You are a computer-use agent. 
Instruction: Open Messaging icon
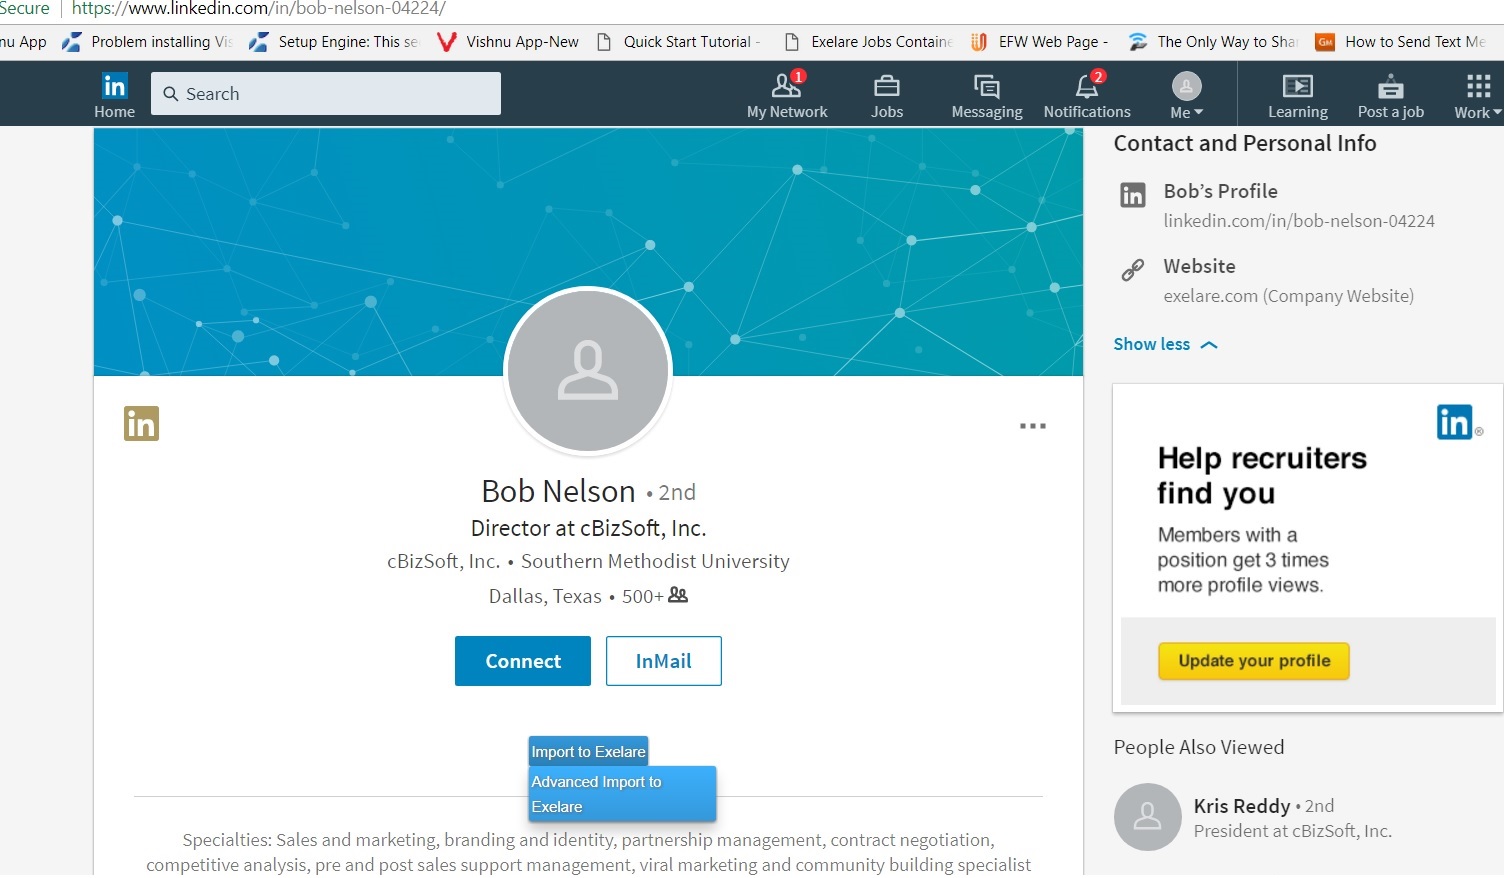tap(987, 86)
